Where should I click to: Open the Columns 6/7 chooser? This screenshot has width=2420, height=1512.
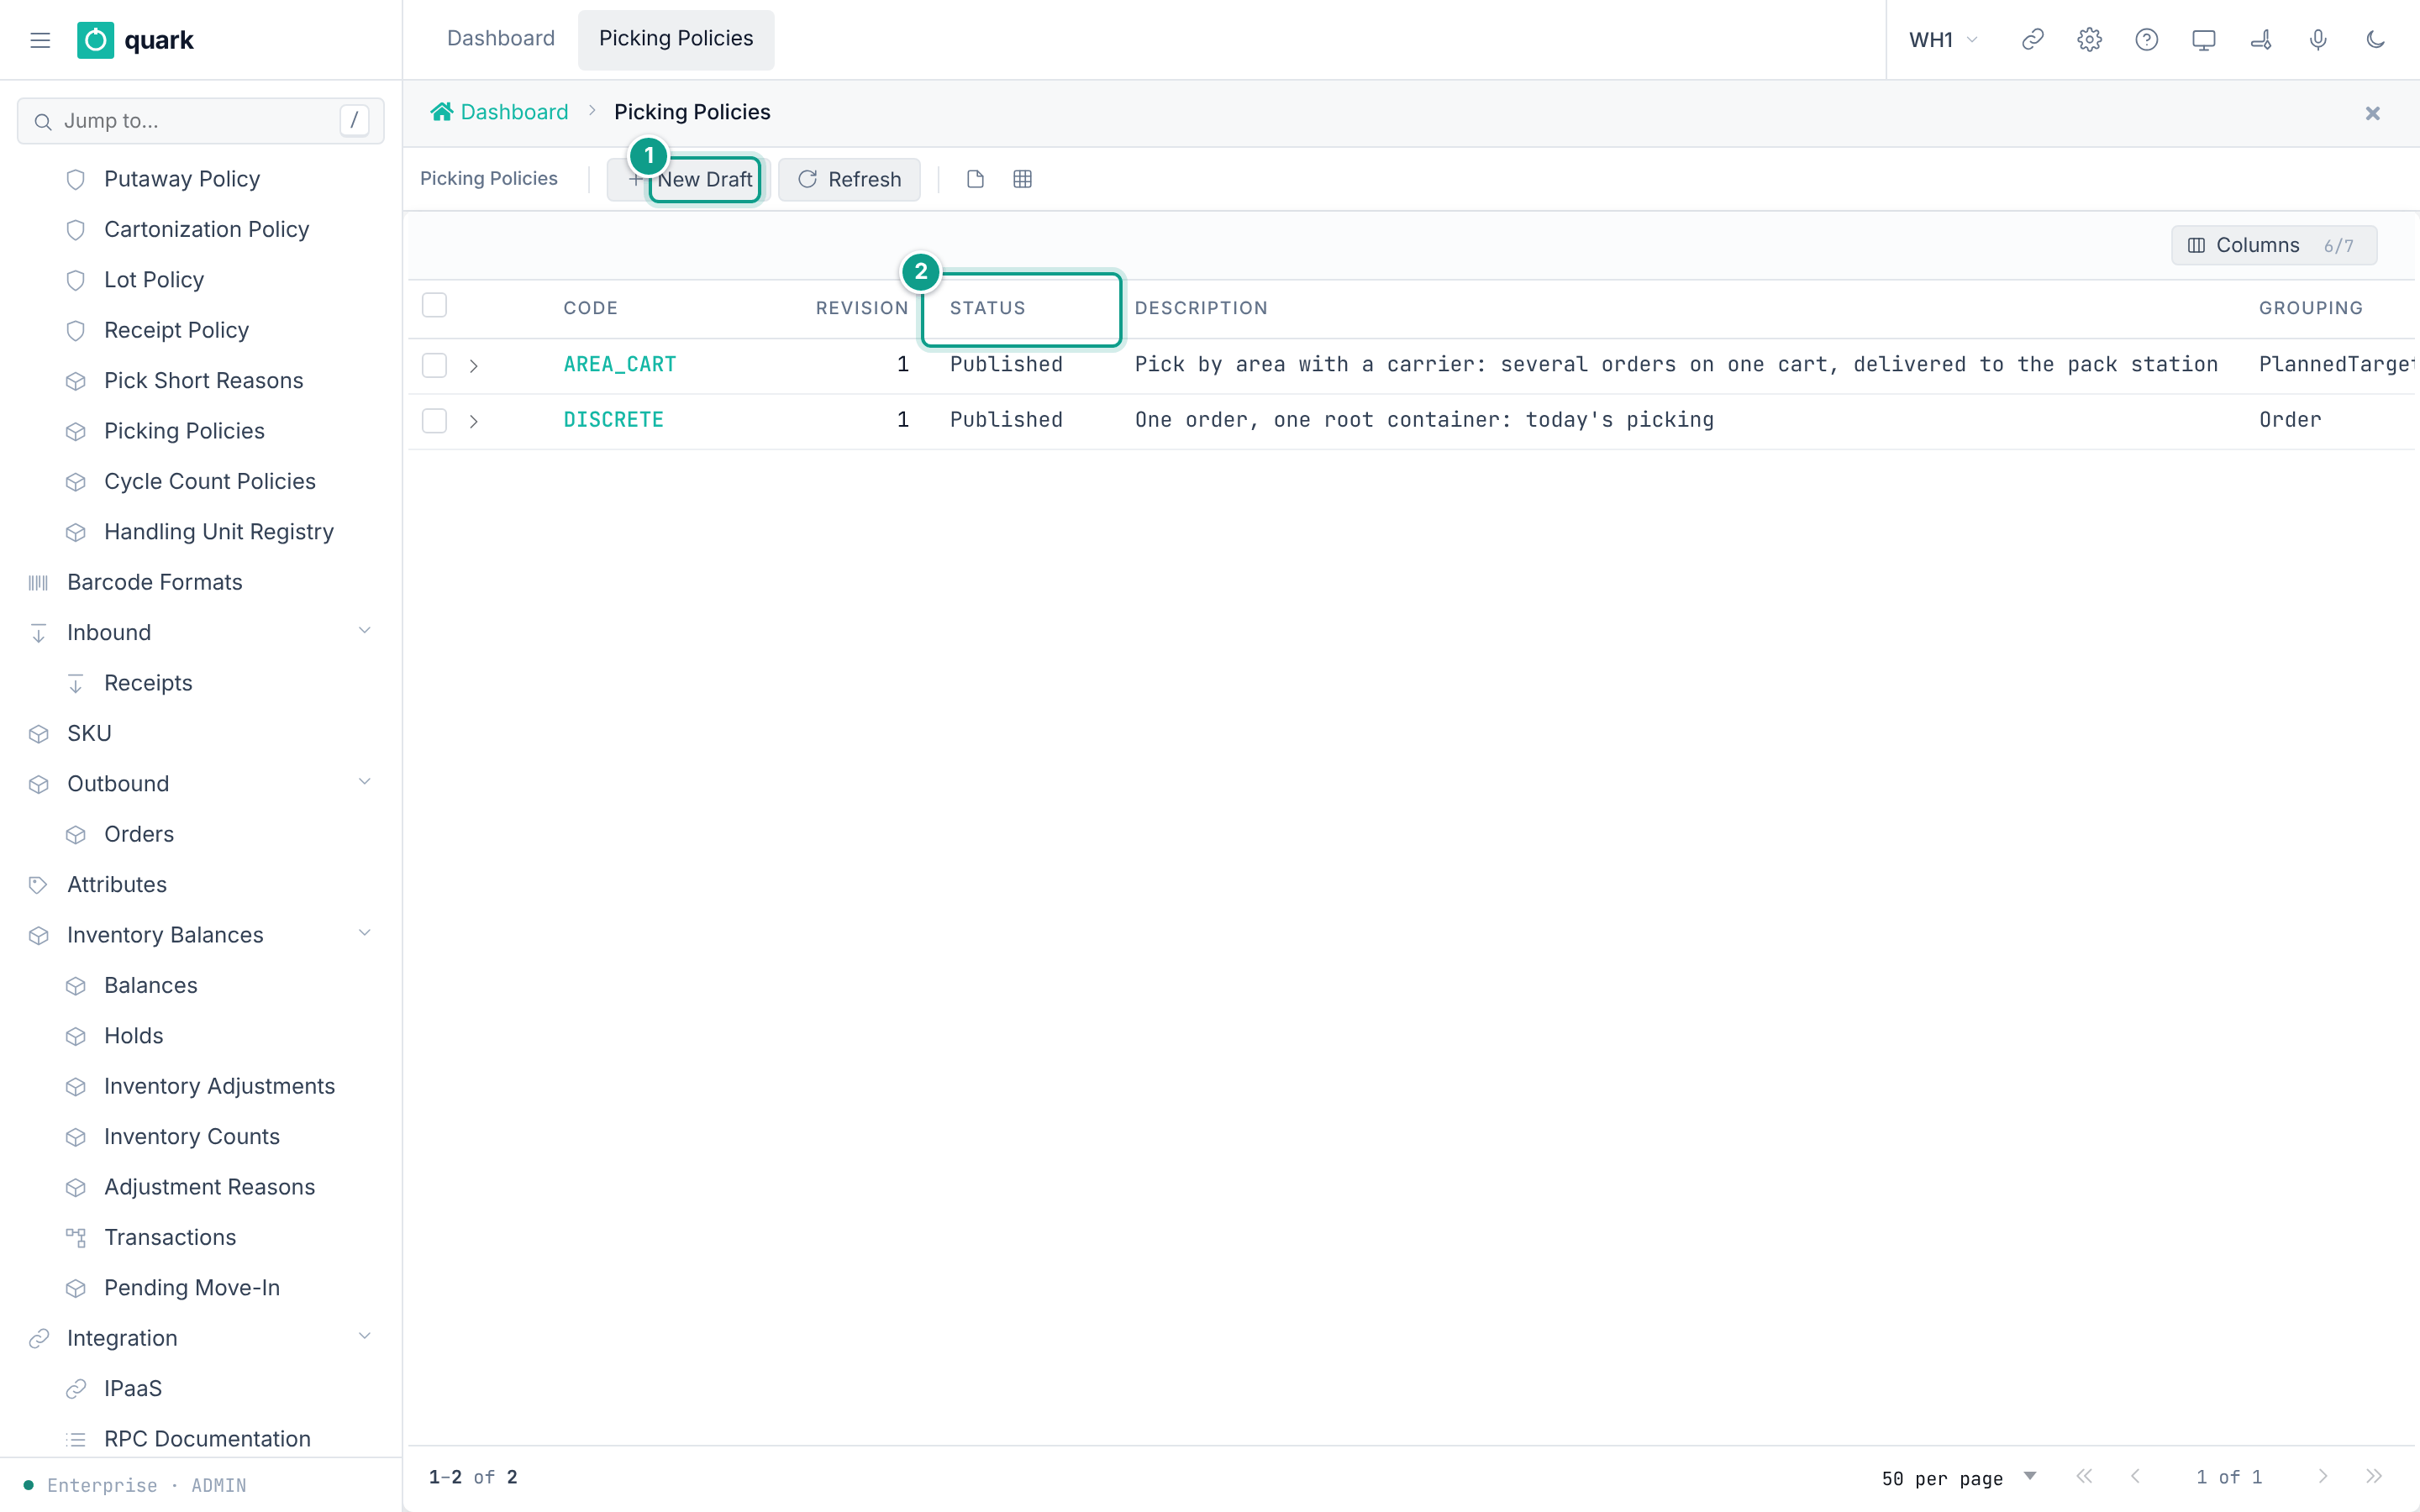pyautogui.click(x=2273, y=245)
